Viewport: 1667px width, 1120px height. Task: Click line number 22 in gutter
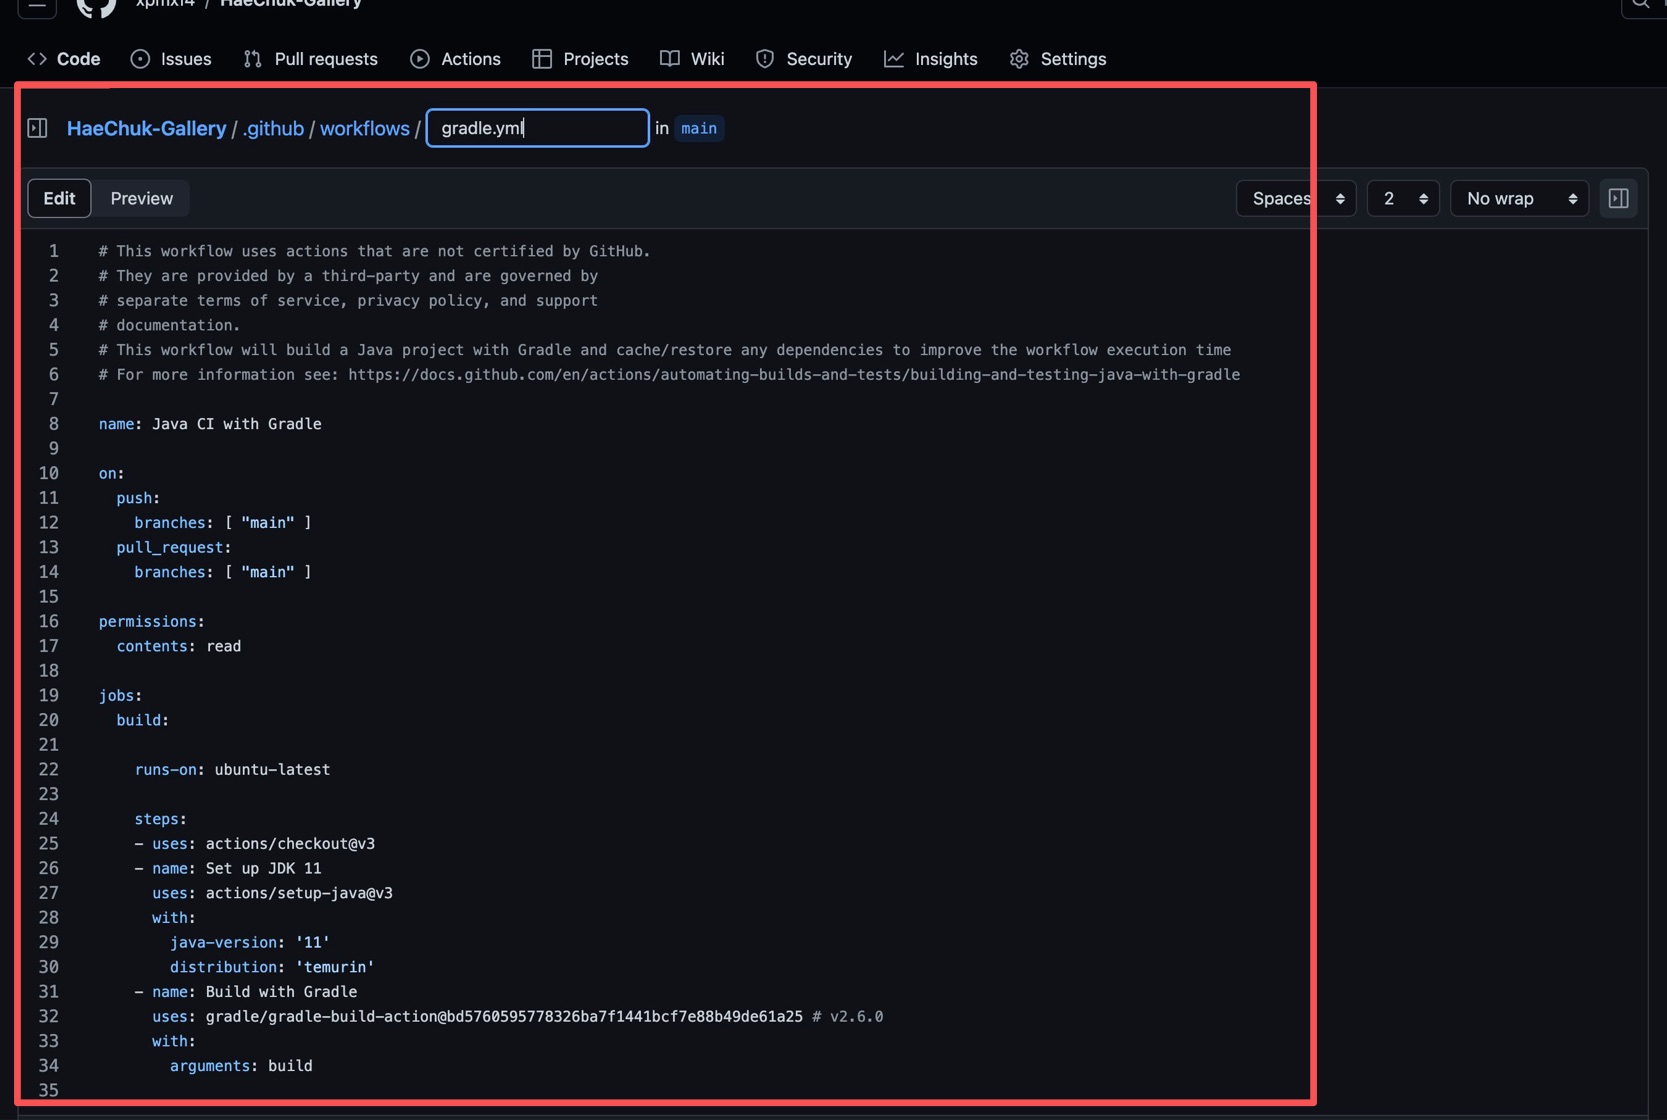point(48,770)
